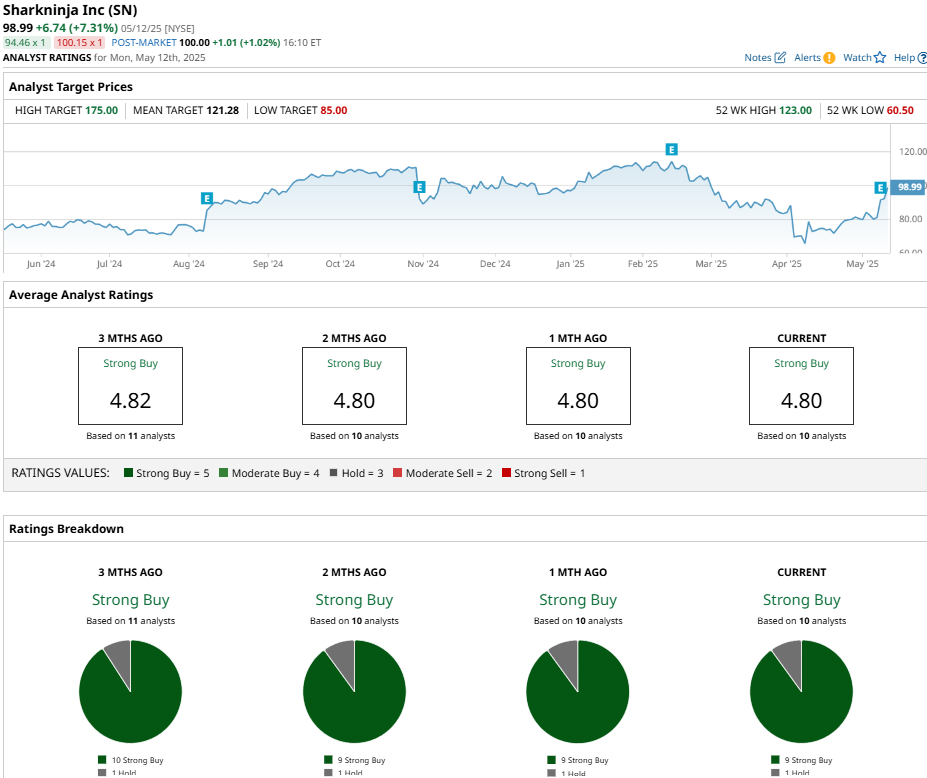Click the green bid 94.46 x 1 badge
Viewport: 927px width, 778px height.
coord(27,43)
